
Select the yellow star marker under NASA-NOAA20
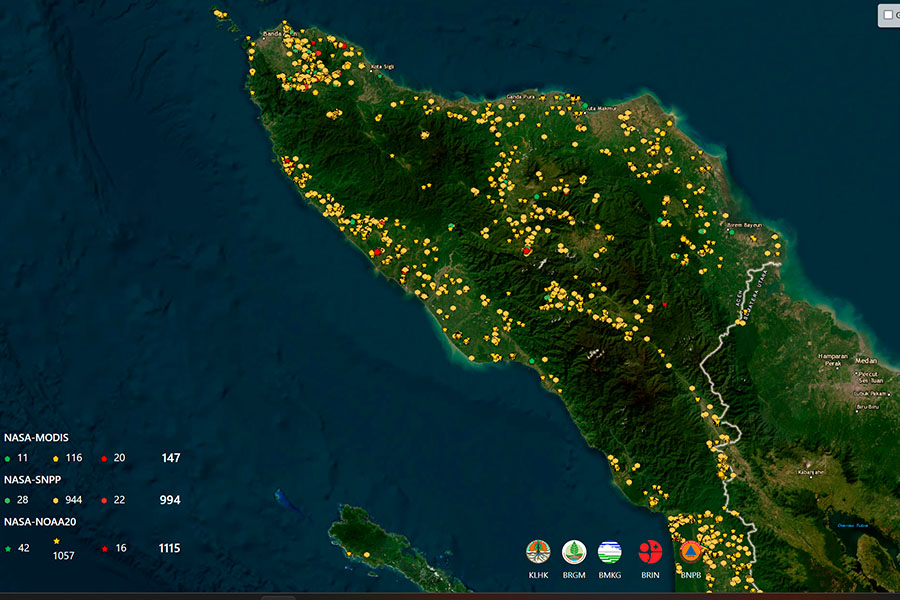coord(57,541)
